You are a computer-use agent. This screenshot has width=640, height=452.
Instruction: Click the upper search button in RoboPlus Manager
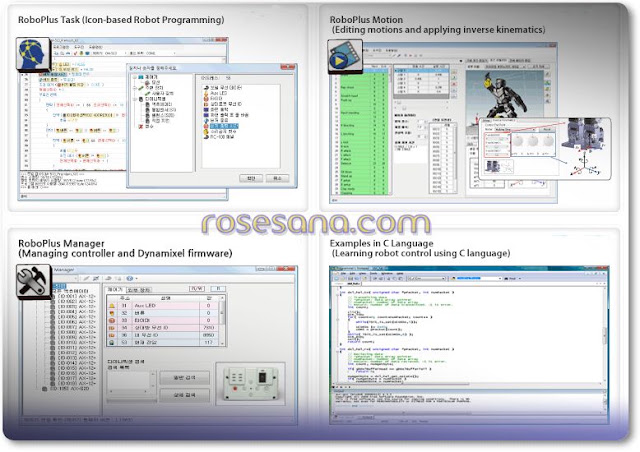pos(185,378)
